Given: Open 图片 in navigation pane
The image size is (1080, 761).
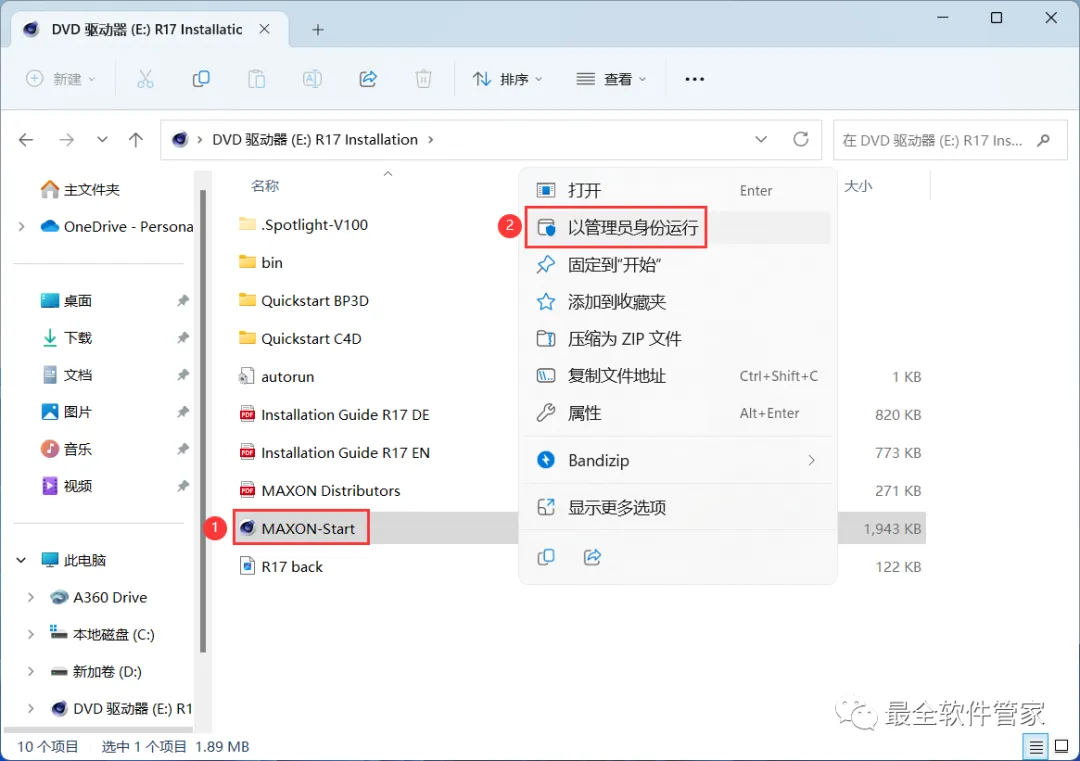Looking at the screenshot, I should click(x=67, y=413).
